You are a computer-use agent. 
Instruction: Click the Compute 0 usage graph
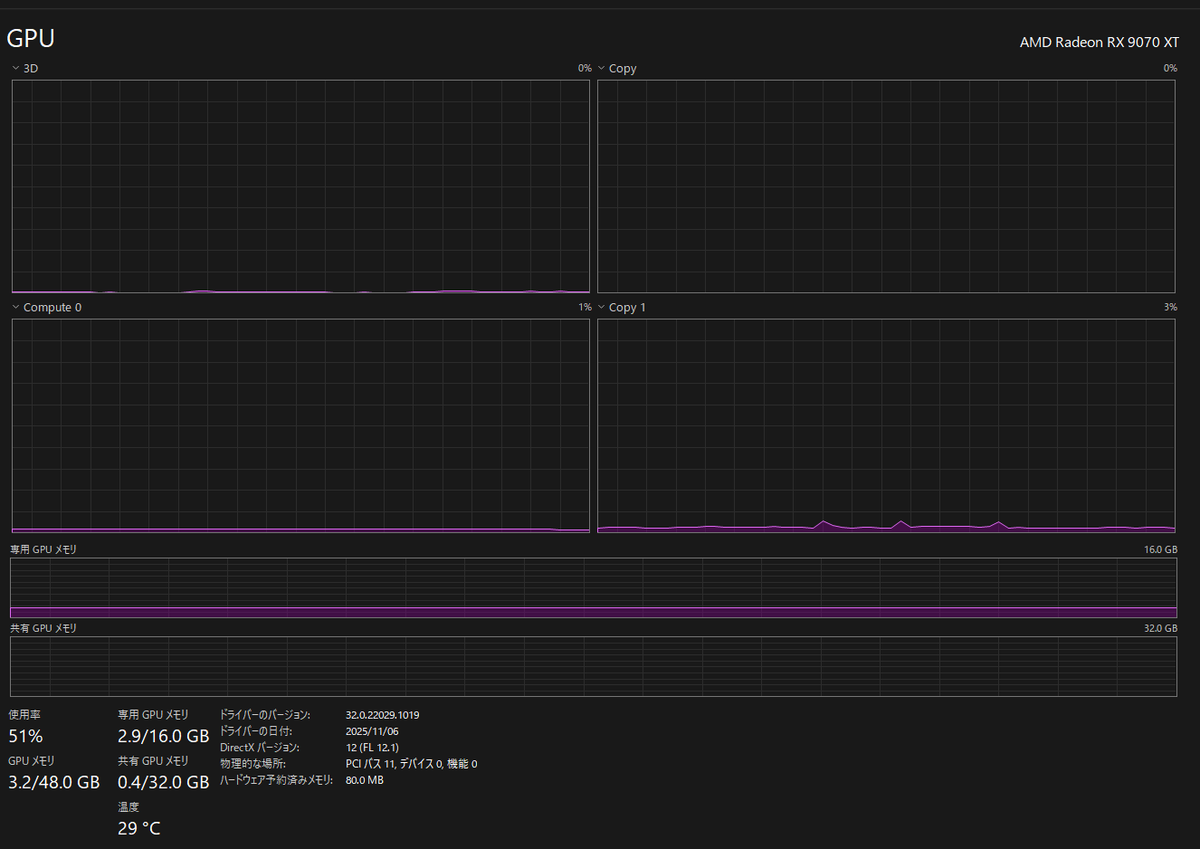point(301,426)
